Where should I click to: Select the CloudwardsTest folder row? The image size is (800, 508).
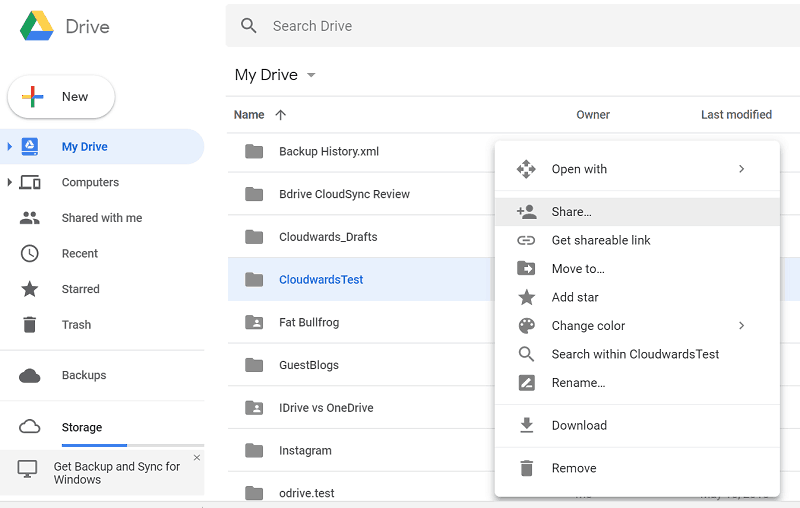coord(361,280)
